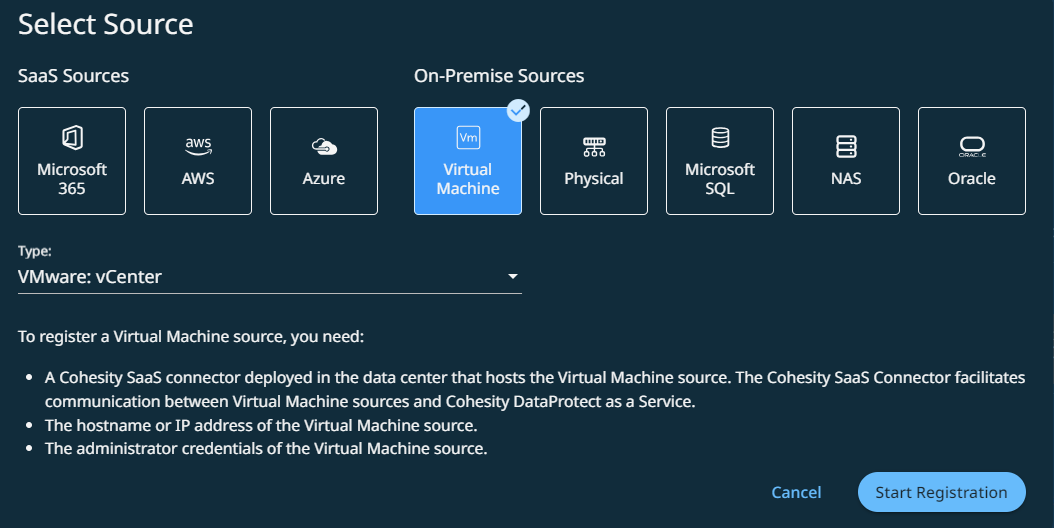Select the AWS logo icon
The width and height of the screenshot is (1054, 528).
198,146
